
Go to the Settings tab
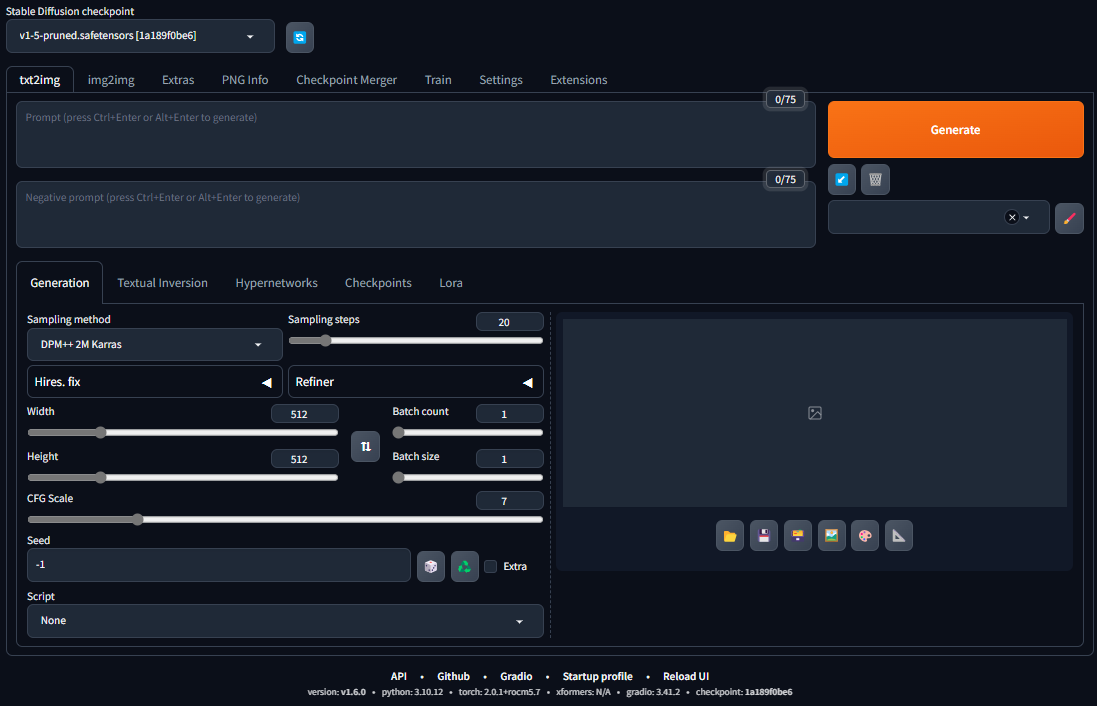click(x=501, y=80)
